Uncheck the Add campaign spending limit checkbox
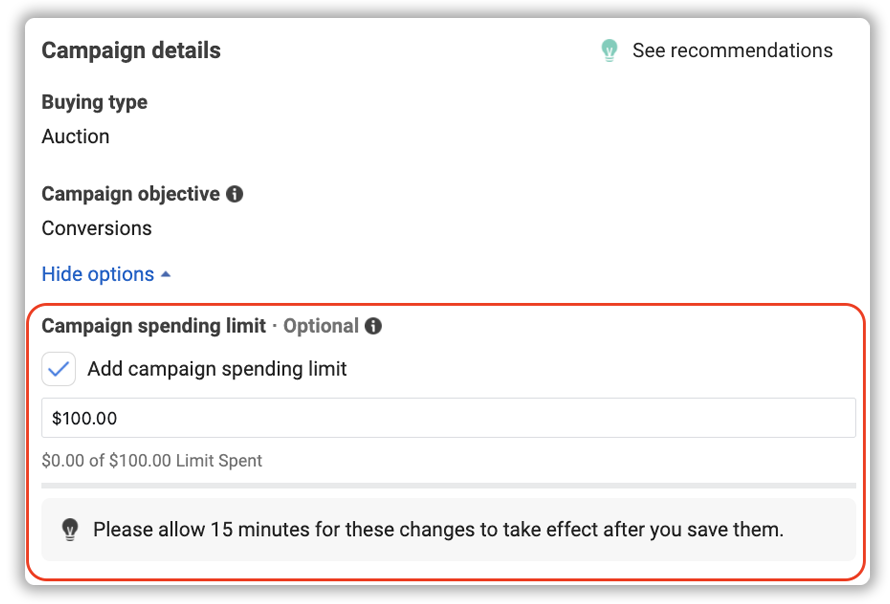The height and width of the screenshot is (604, 890). [58, 369]
